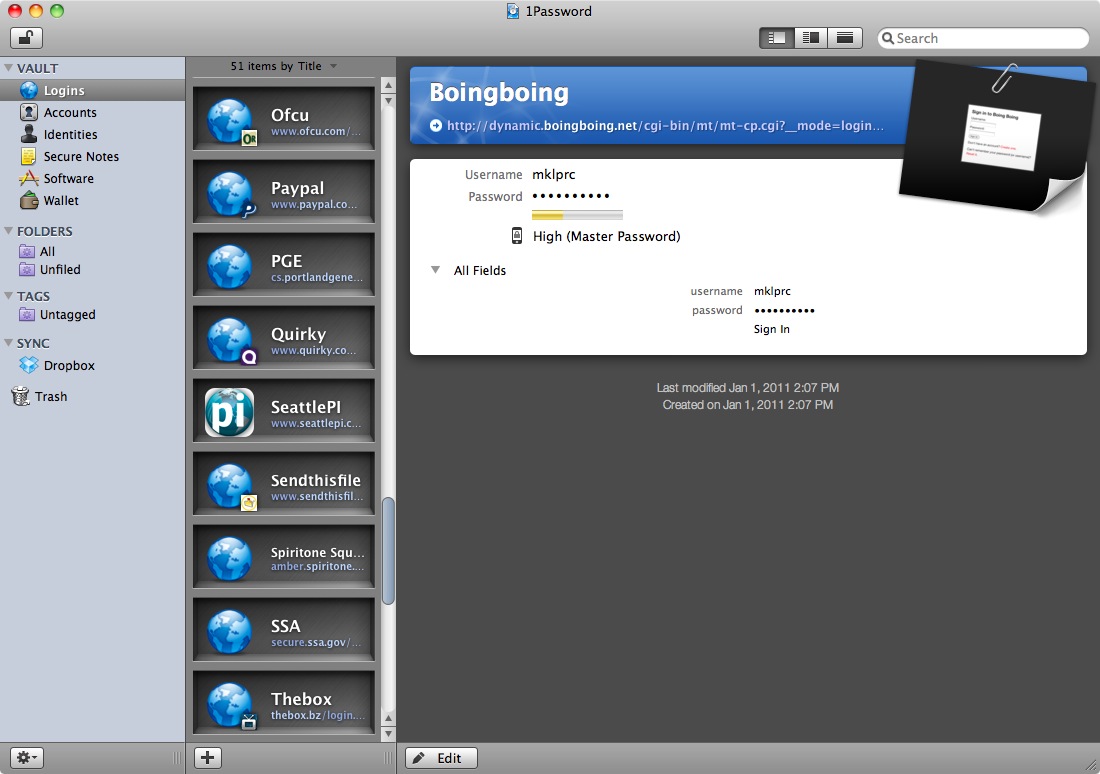Click the lock vault padlock button
Image resolution: width=1100 pixels, height=774 pixels.
click(26, 38)
